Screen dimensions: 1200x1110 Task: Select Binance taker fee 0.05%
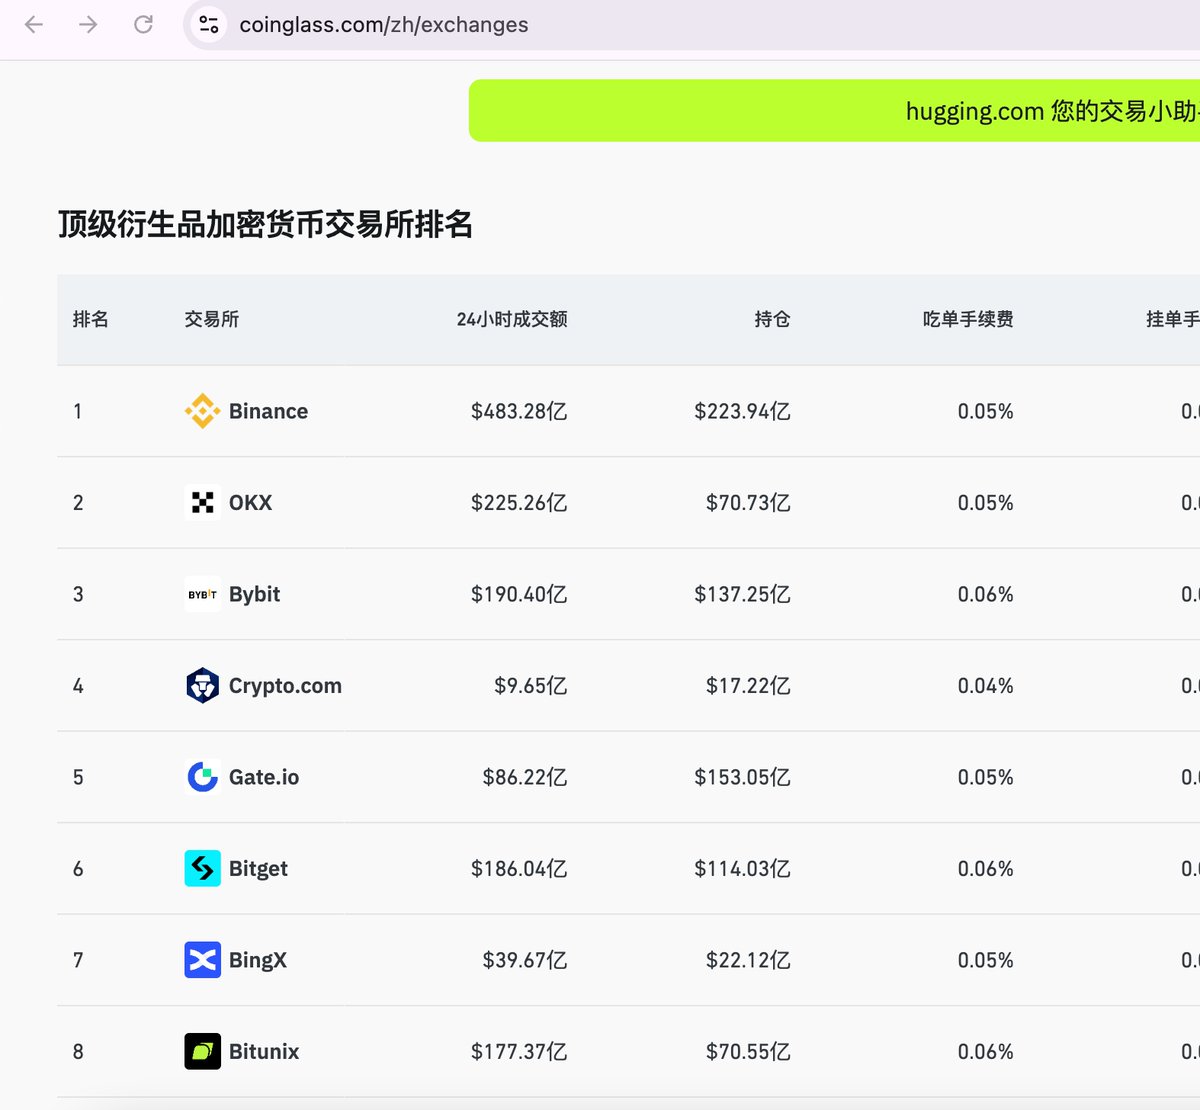pyautogui.click(x=985, y=411)
